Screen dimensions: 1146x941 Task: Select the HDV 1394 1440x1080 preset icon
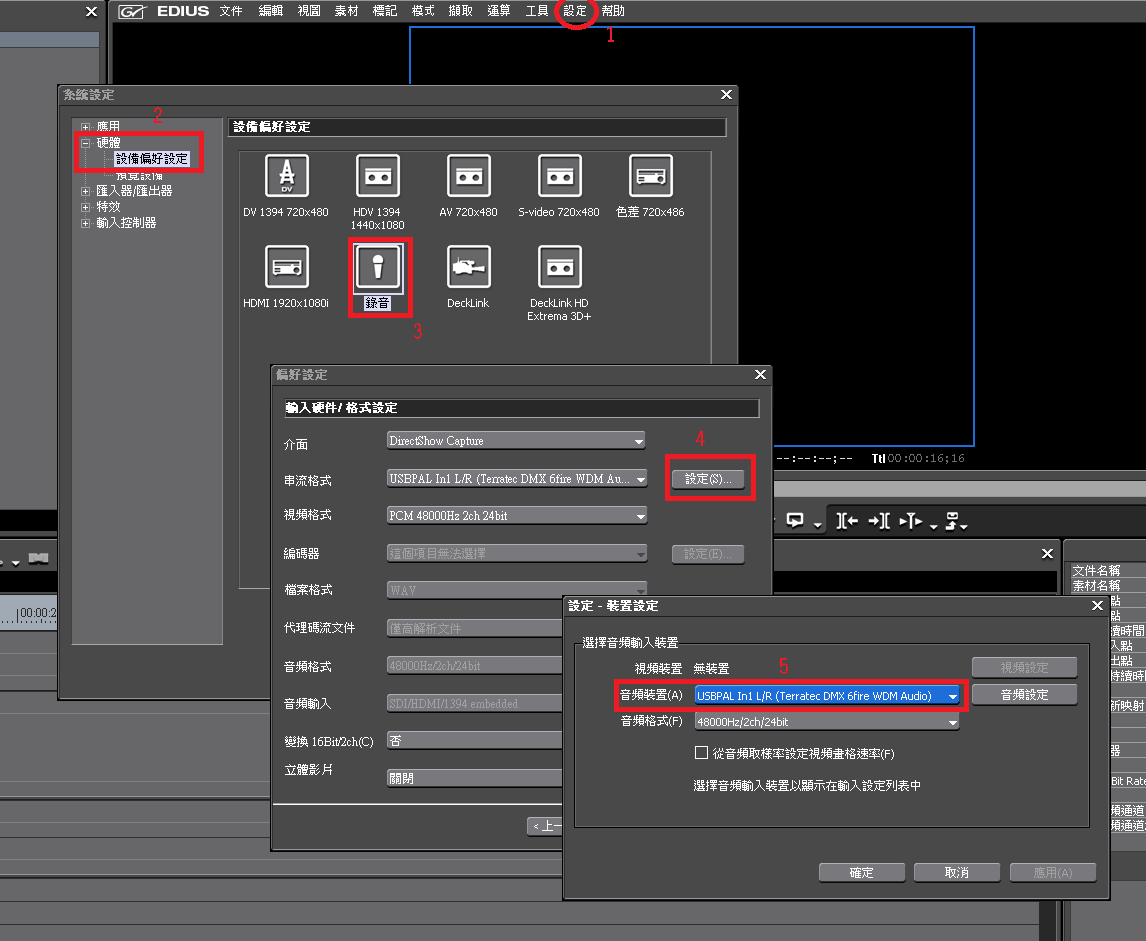click(x=377, y=177)
